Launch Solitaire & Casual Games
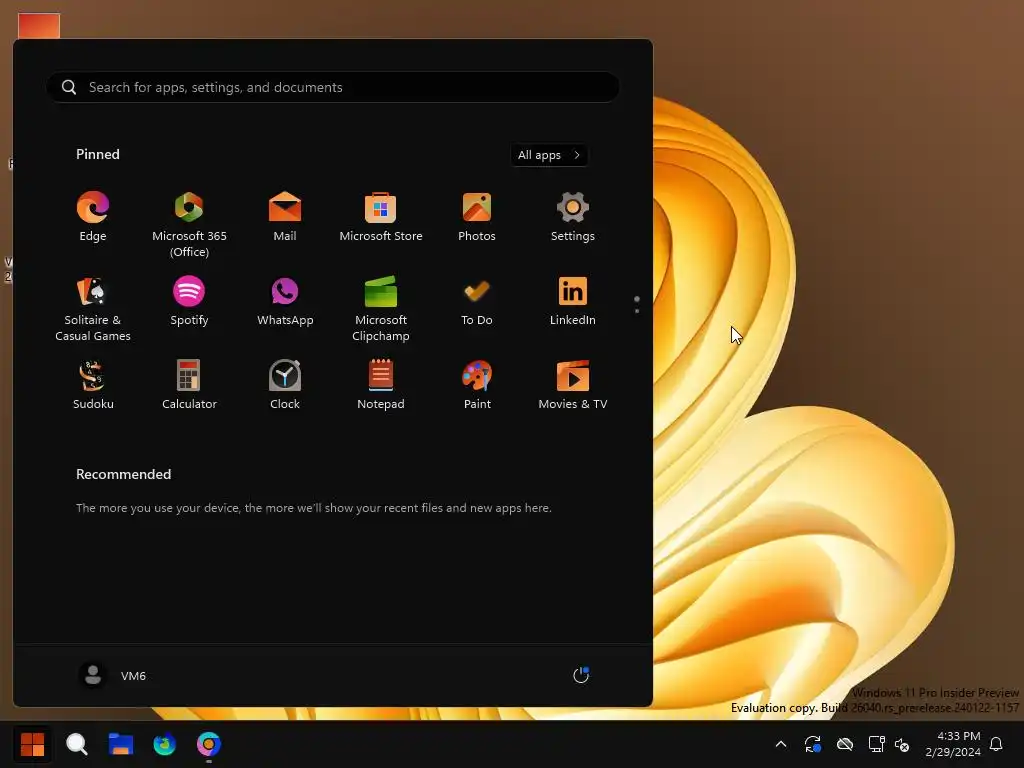Image resolution: width=1024 pixels, height=768 pixels. coord(93,310)
